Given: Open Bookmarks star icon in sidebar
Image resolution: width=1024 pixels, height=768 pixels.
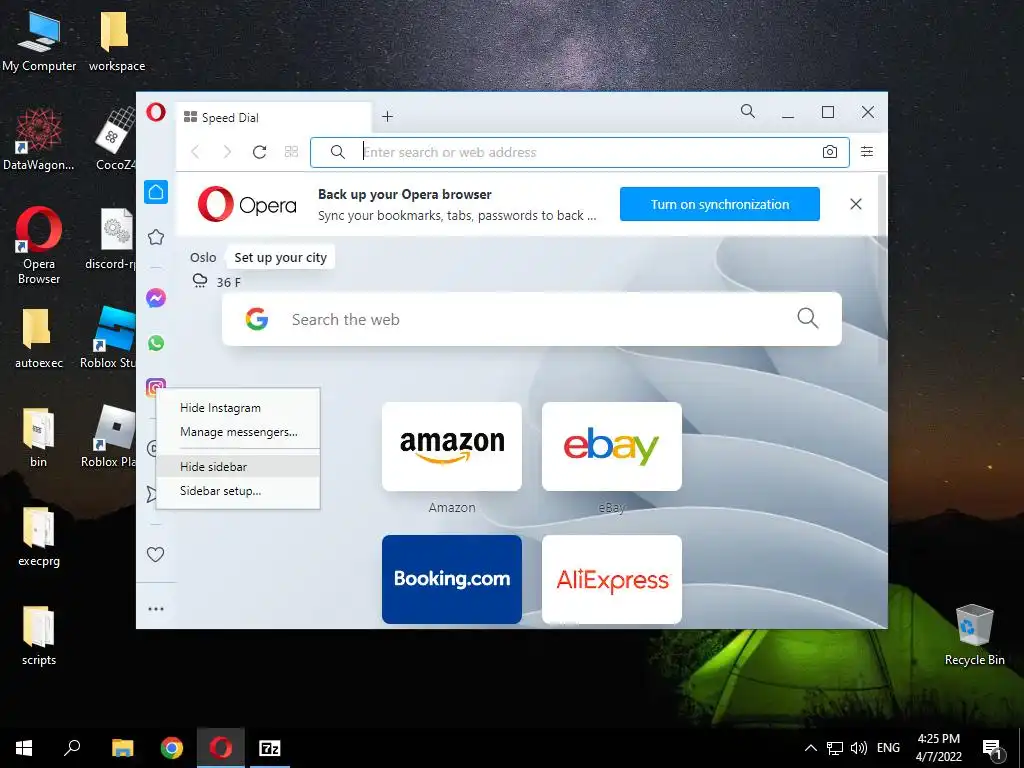Looking at the screenshot, I should coord(155,237).
